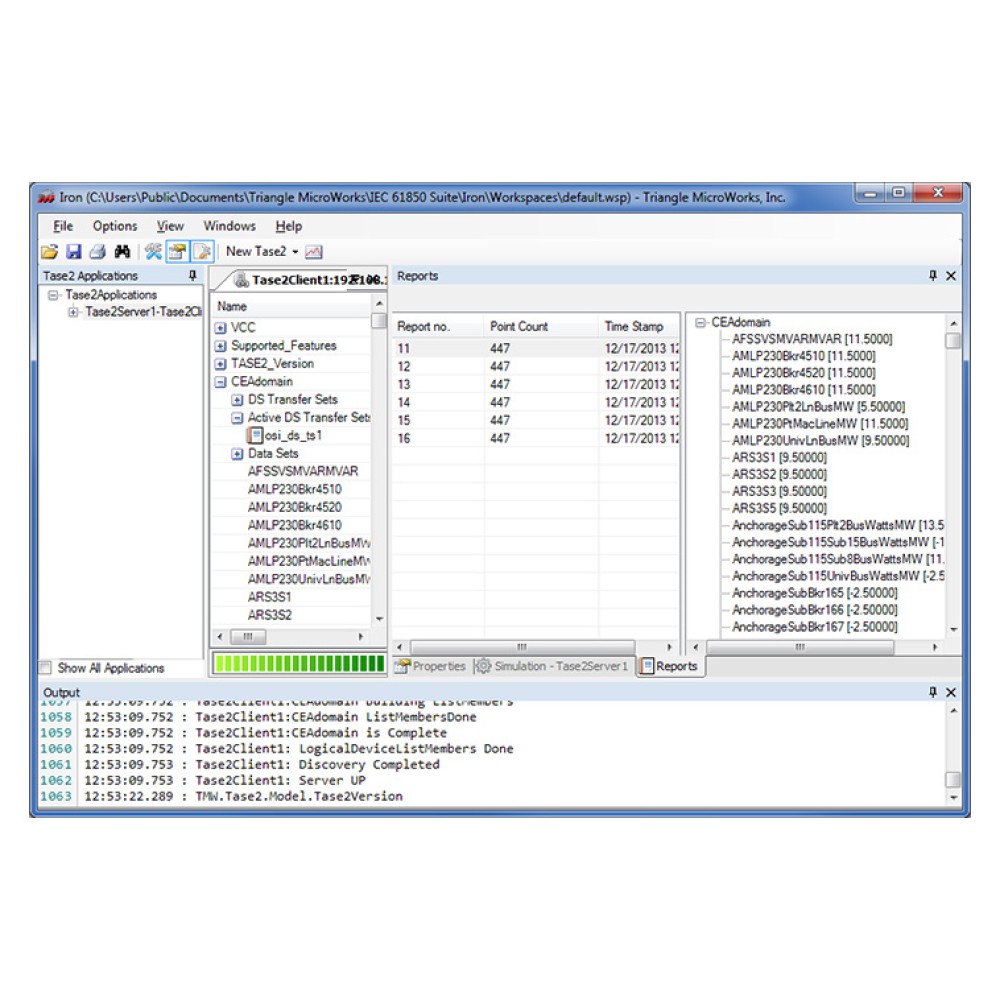
Task: Open the File menu
Action: [62, 226]
